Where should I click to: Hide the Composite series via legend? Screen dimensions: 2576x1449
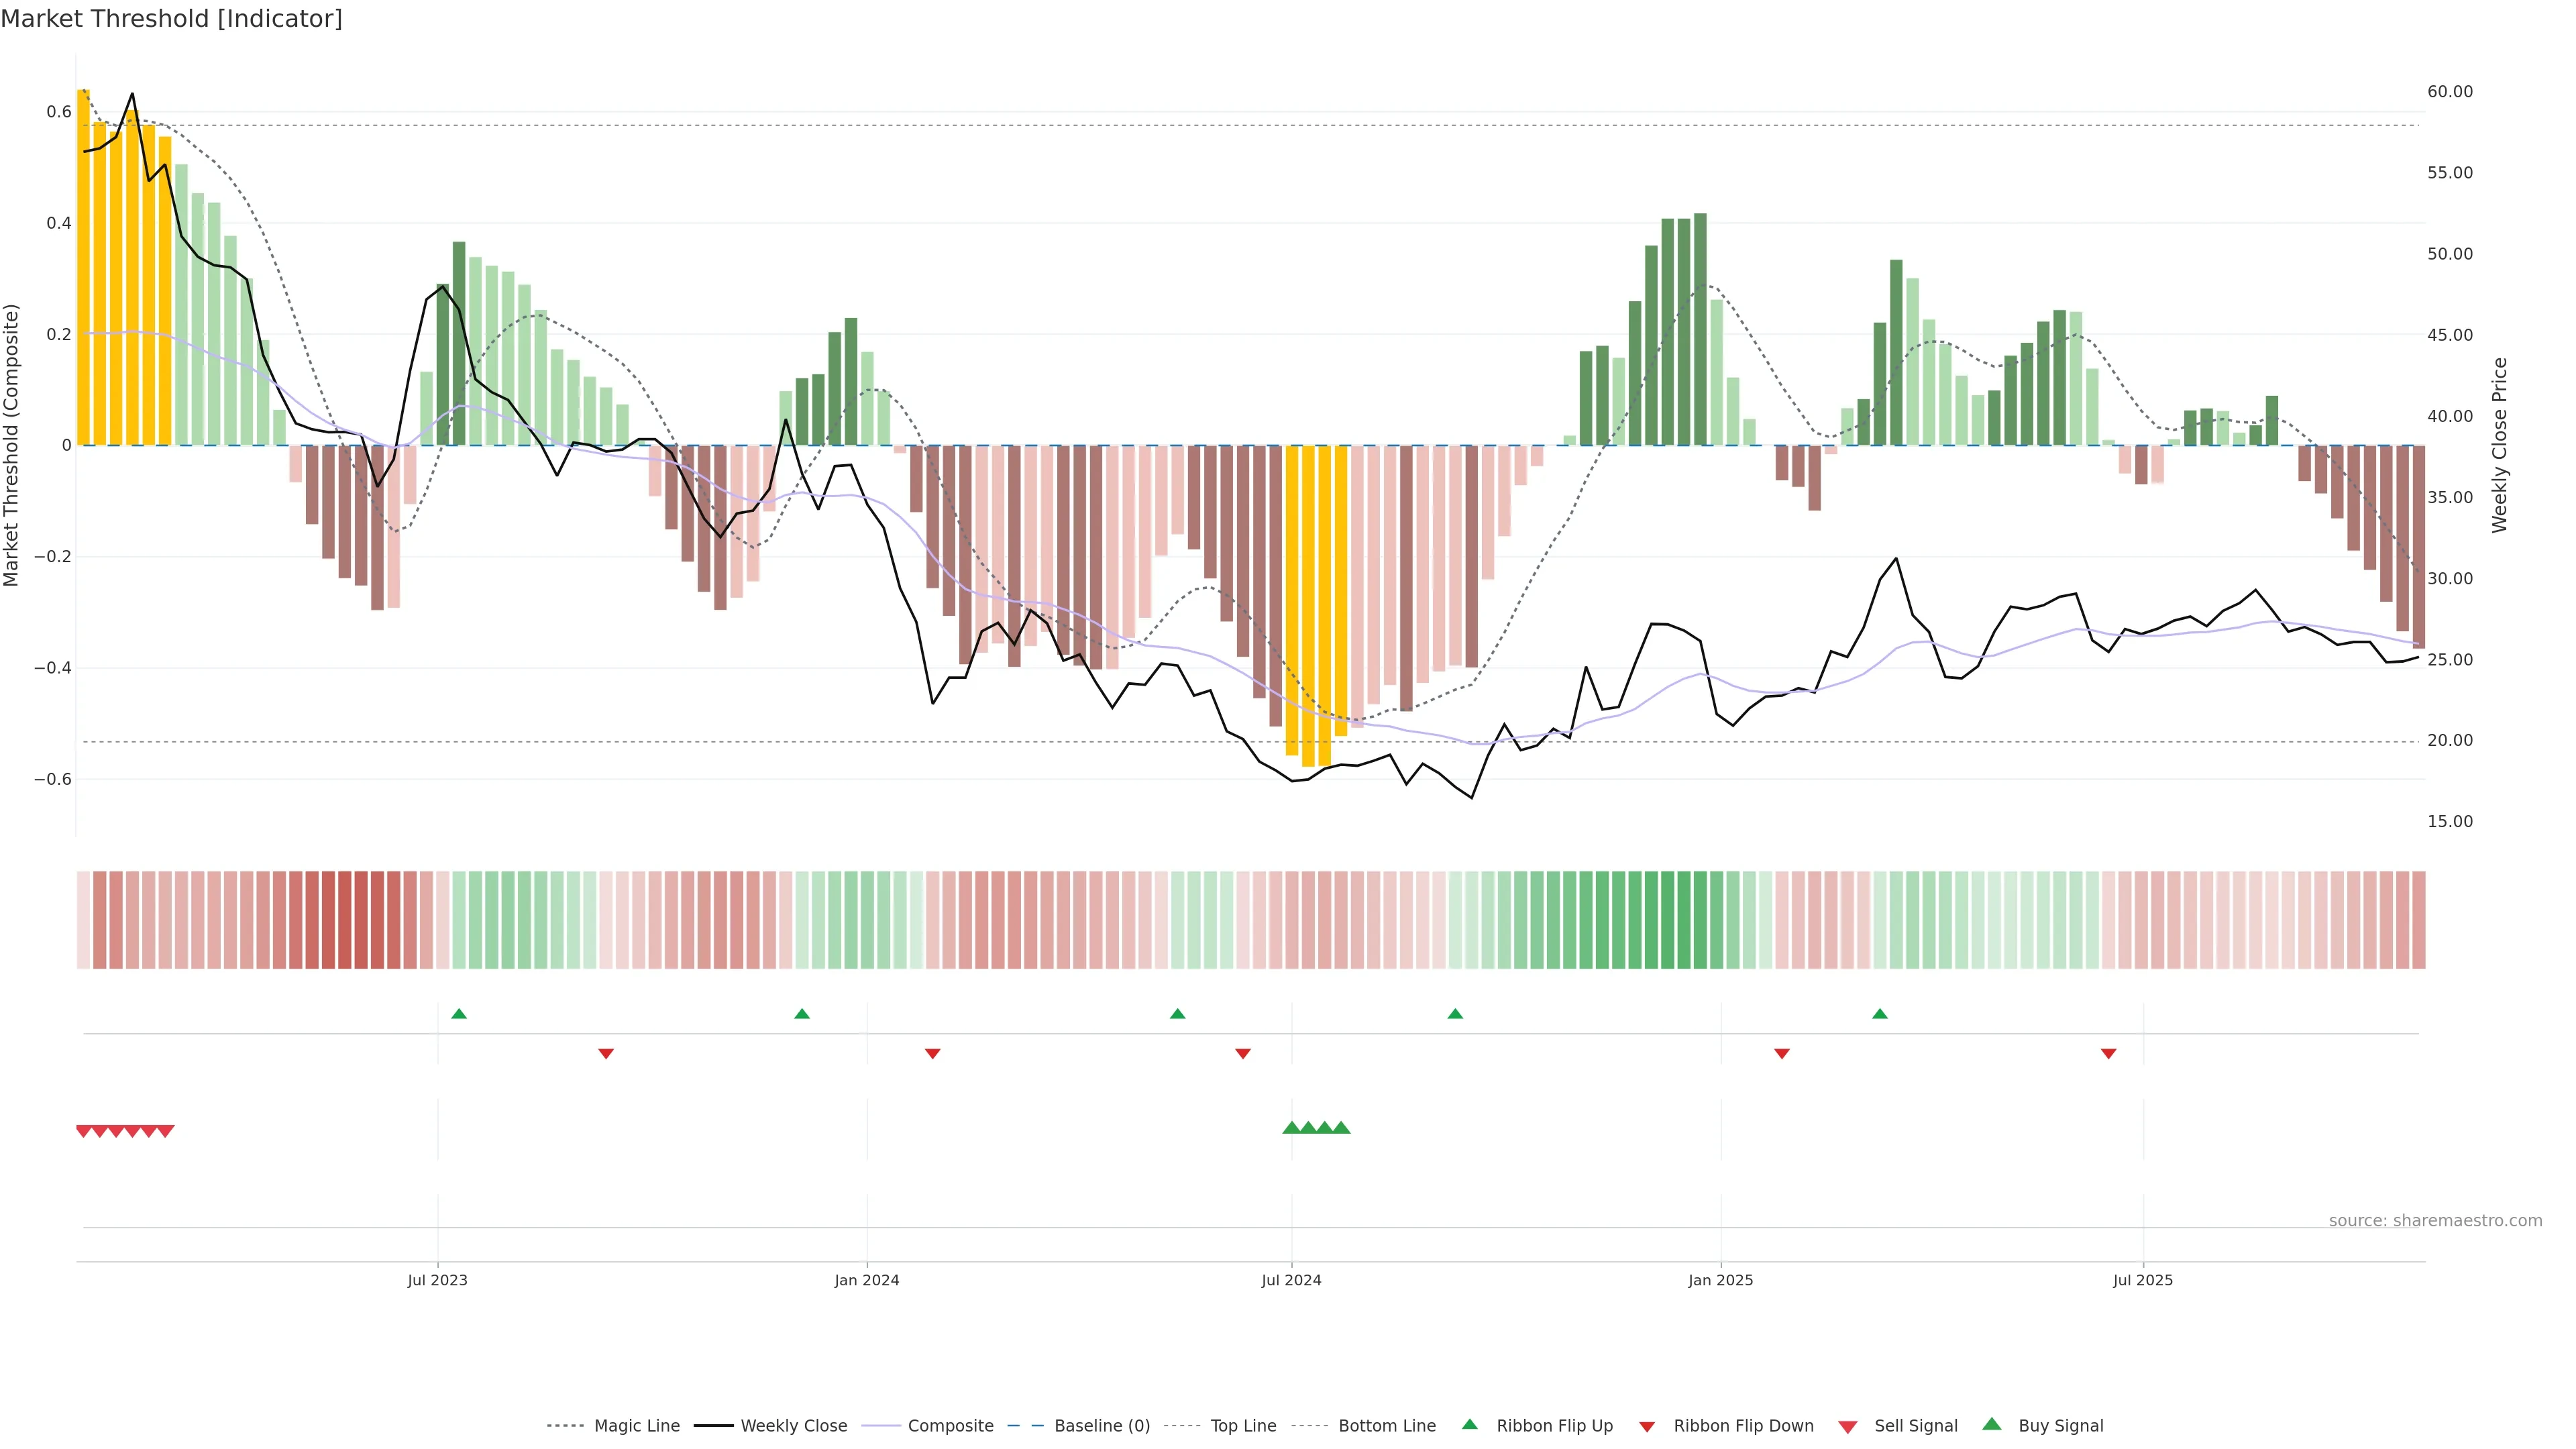[950, 1425]
